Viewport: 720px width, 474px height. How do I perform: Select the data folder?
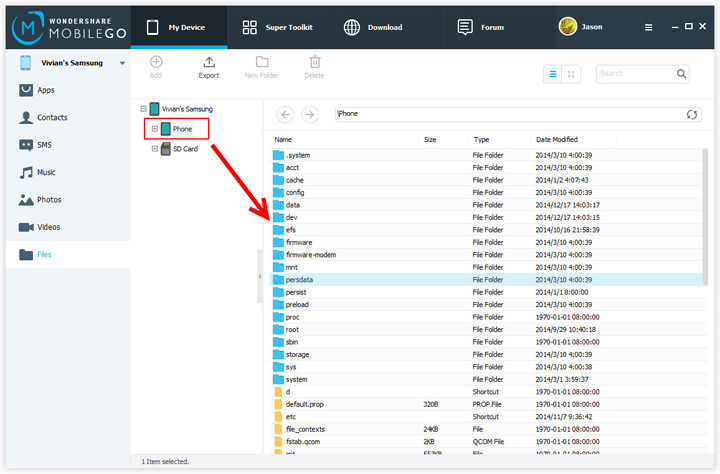click(486, 205)
